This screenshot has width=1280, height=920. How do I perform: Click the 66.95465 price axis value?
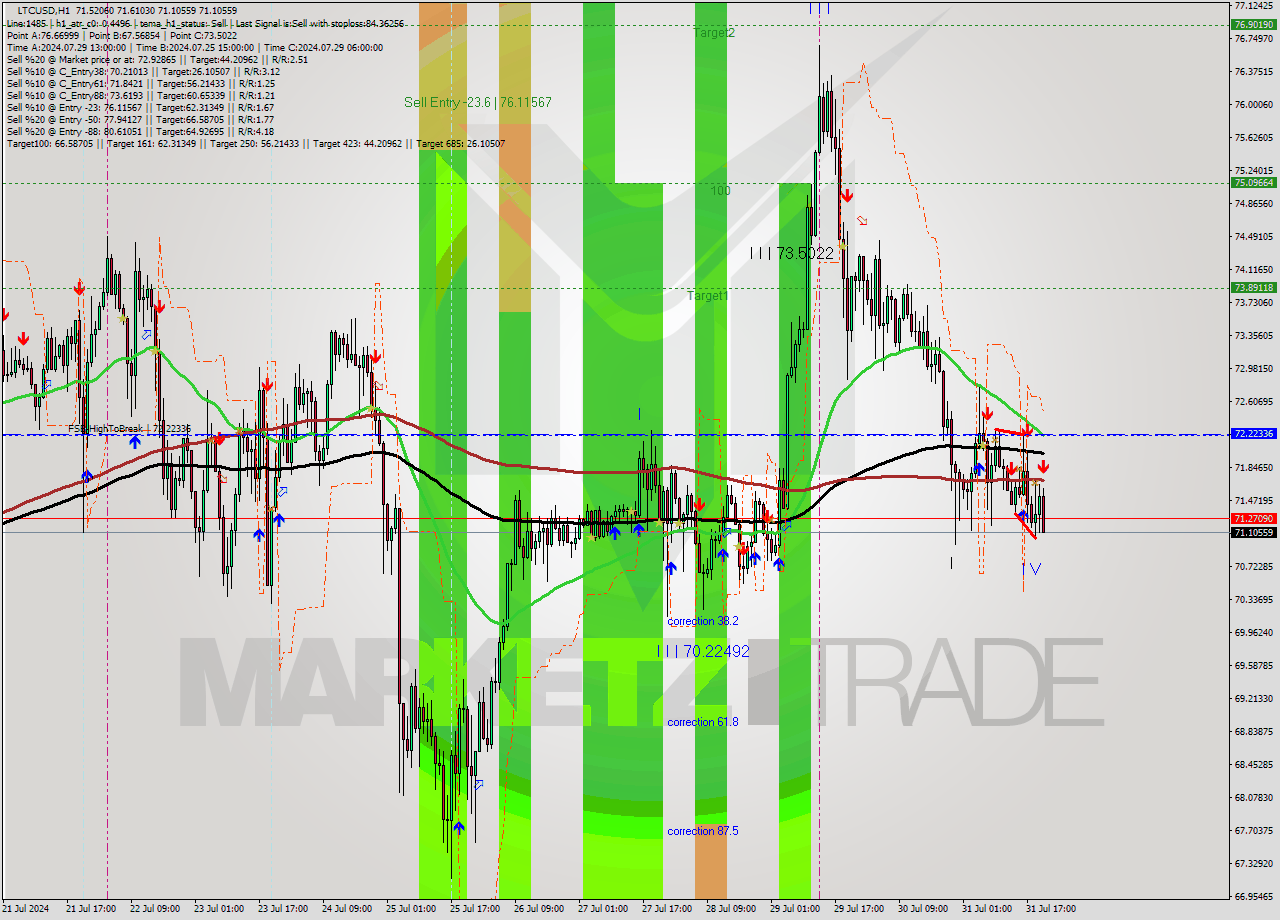pyautogui.click(x=1254, y=897)
